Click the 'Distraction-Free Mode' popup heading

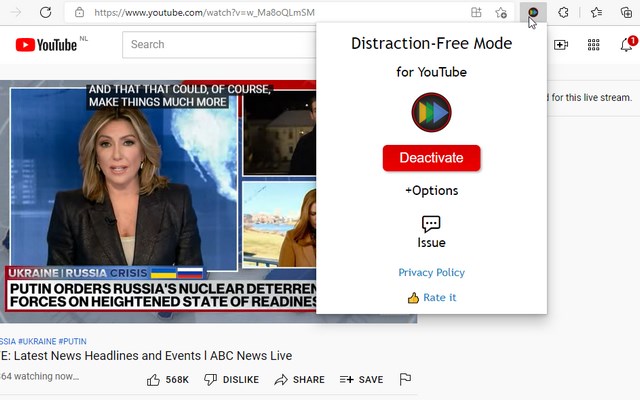coord(431,43)
